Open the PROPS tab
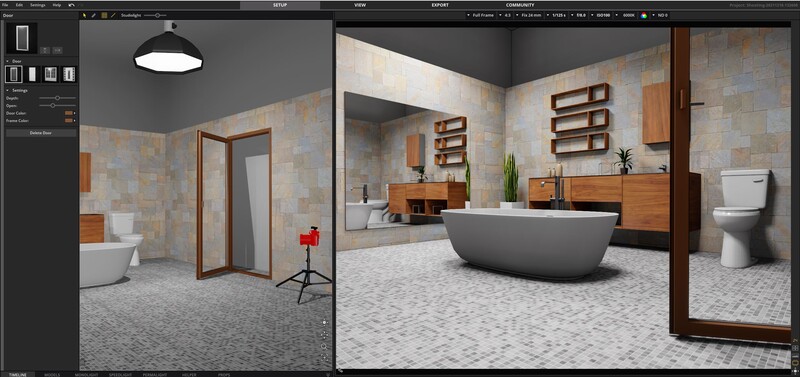The width and height of the screenshot is (800, 377). point(224,374)
